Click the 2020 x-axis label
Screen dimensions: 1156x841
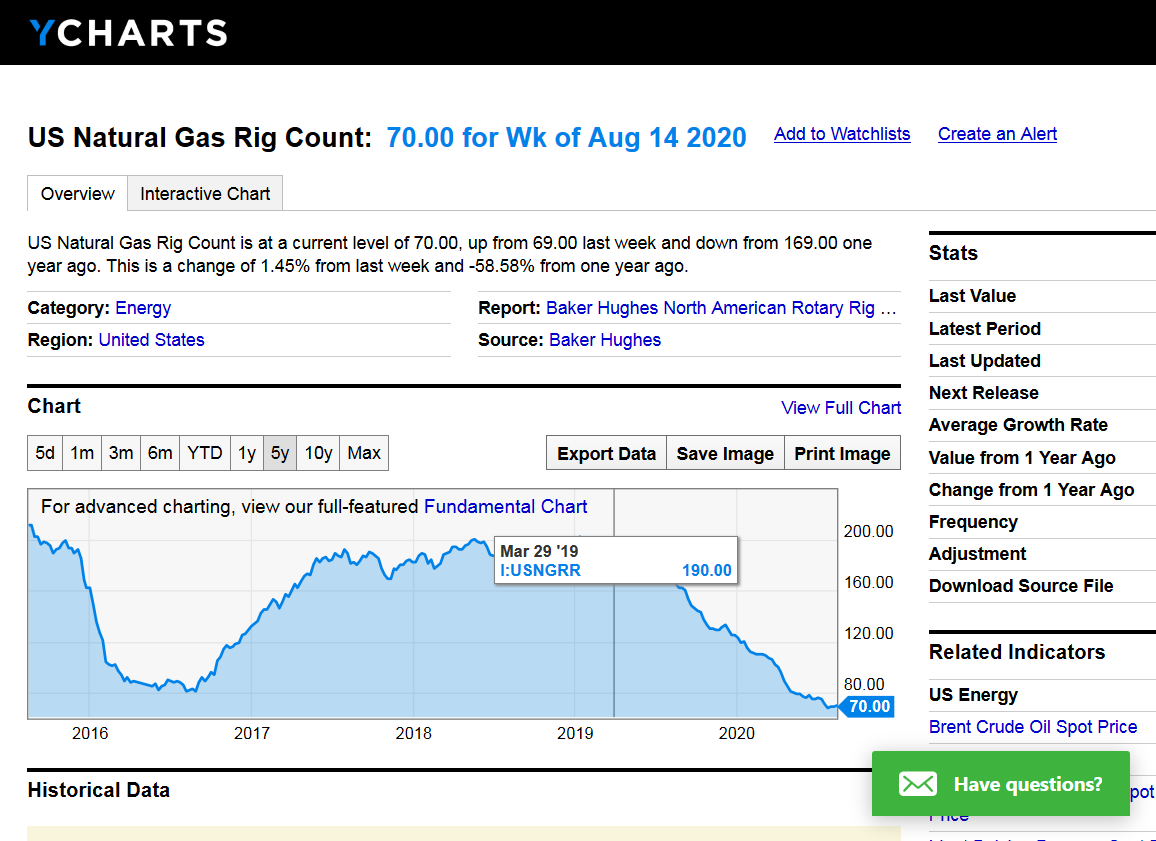[x=737, y=733]
